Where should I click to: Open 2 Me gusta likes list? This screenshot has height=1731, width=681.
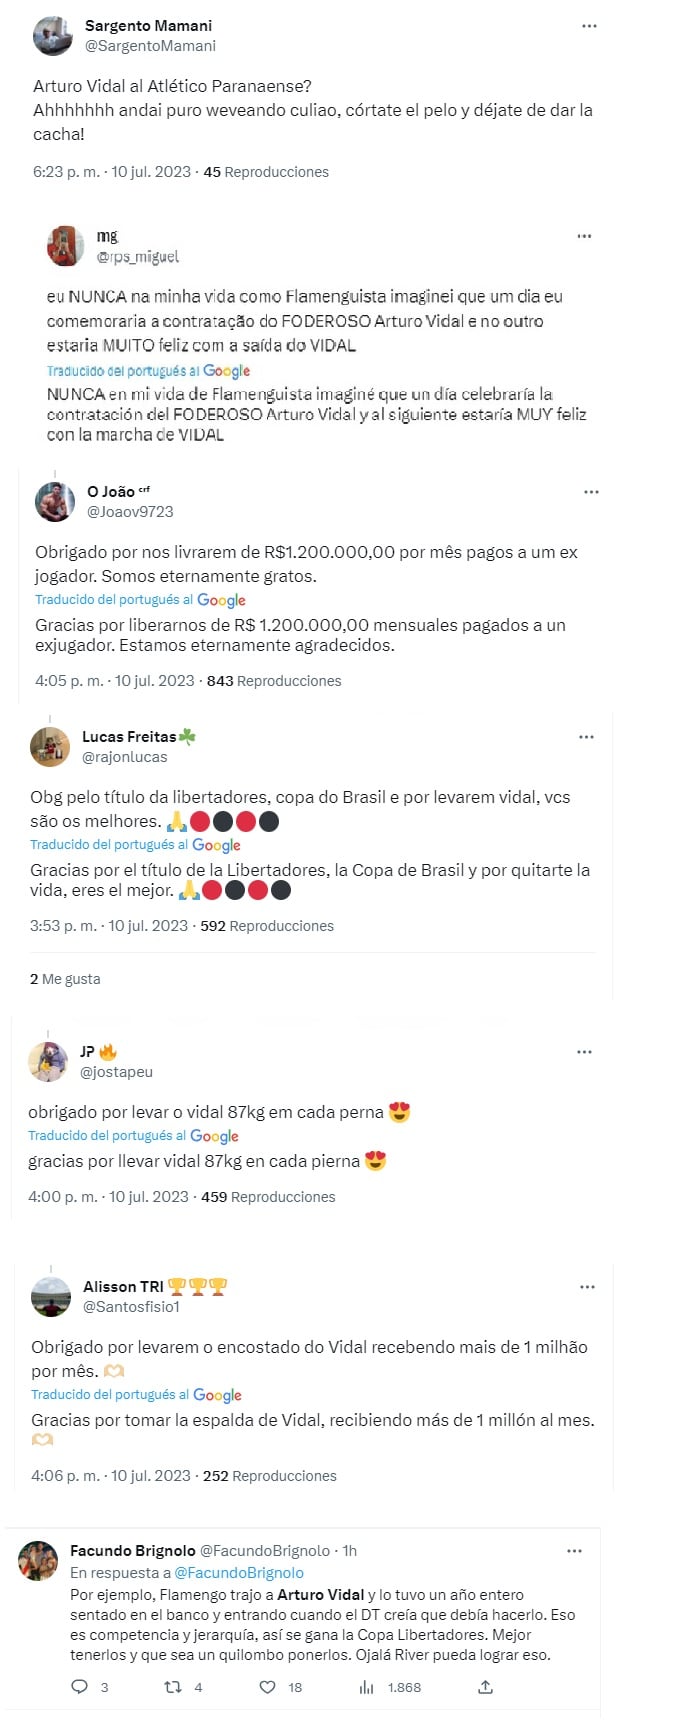[x=65, y=979]
